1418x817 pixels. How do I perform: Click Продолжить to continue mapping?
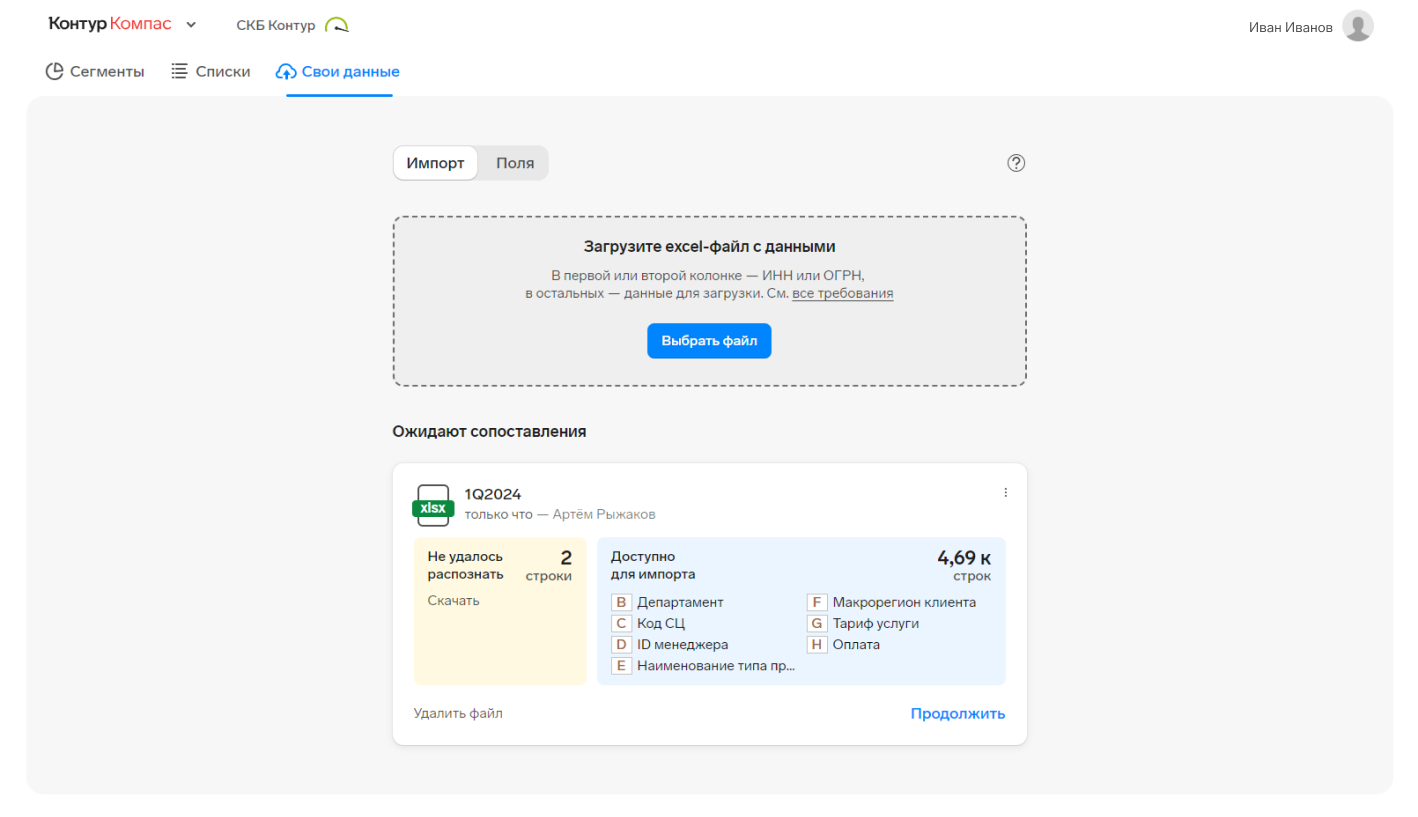coord(958,713)
